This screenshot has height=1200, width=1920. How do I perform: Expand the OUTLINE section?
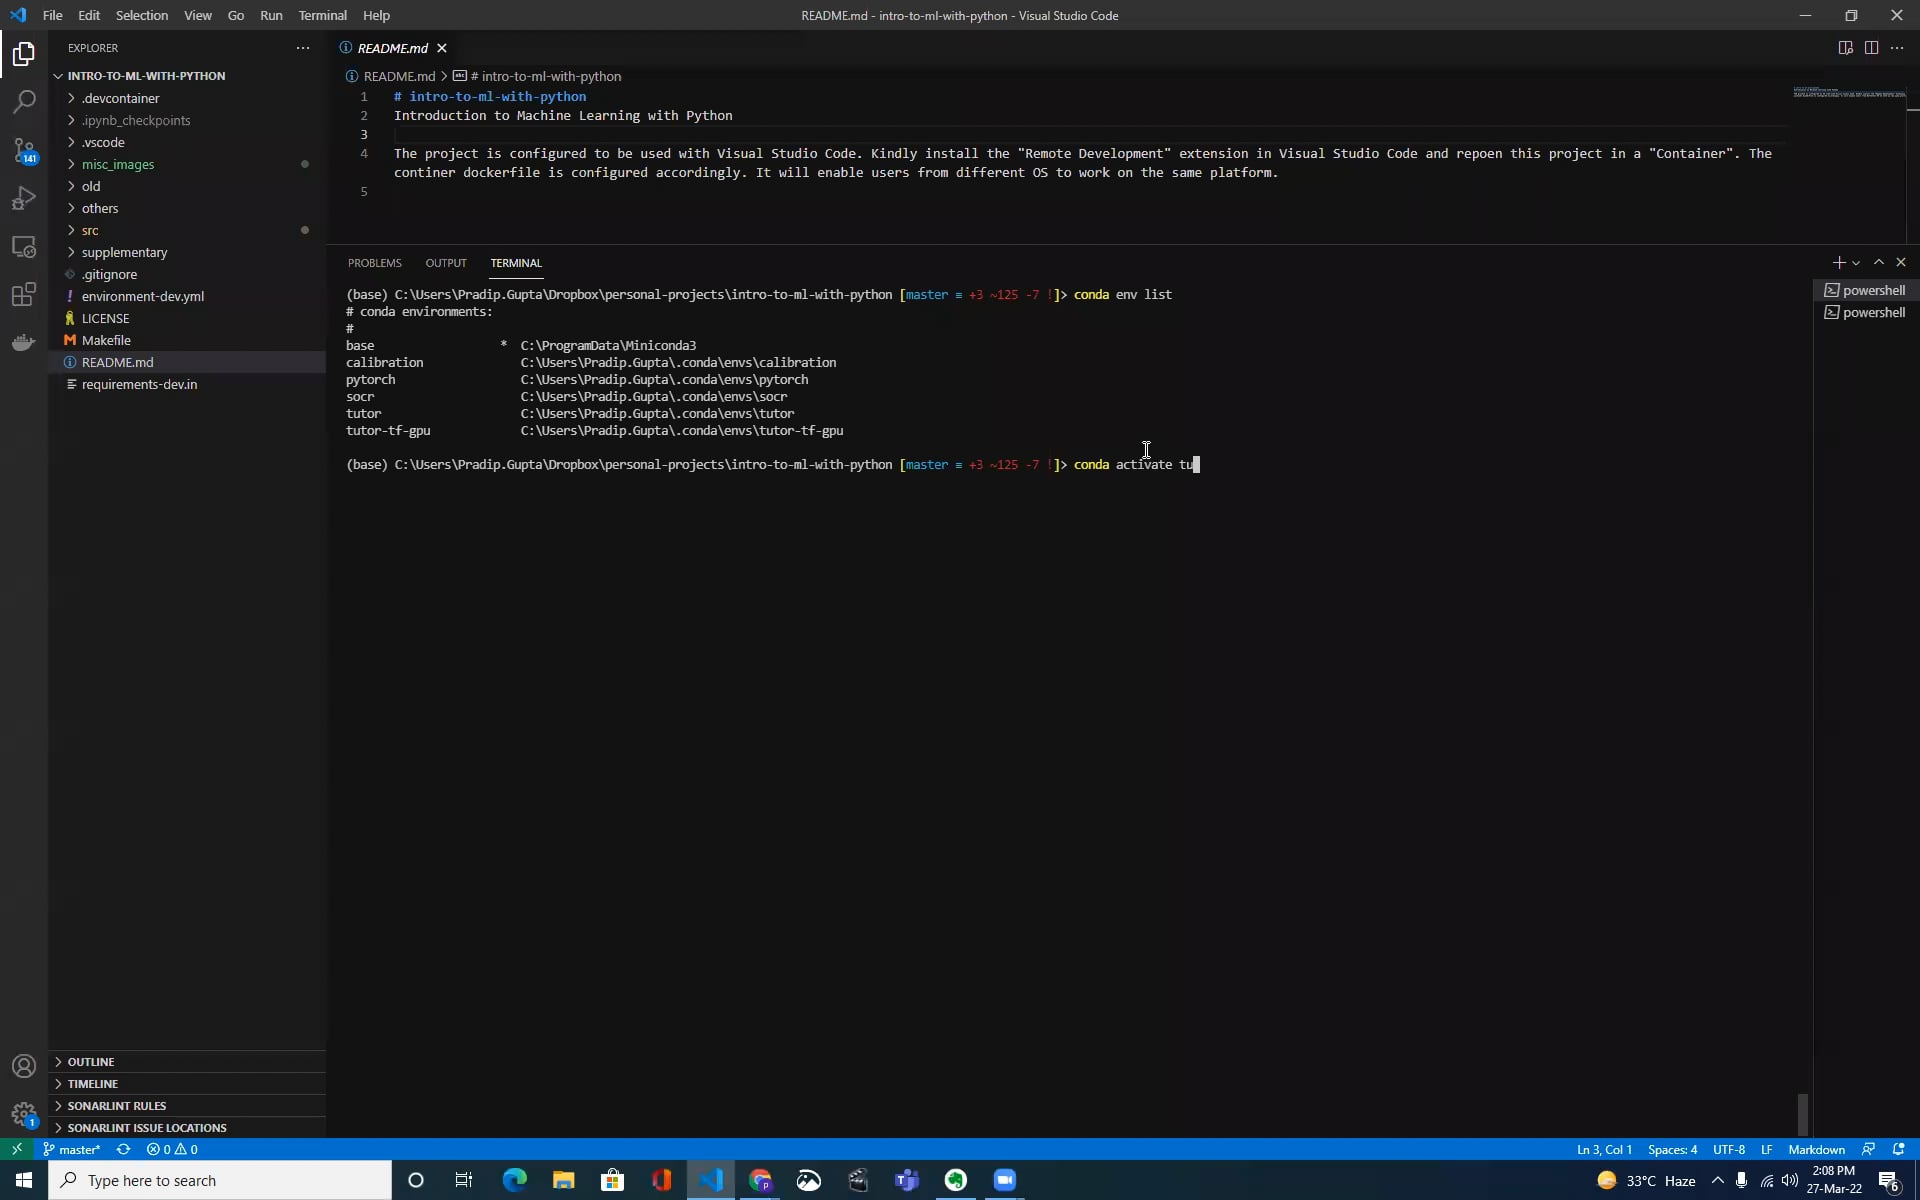[x=90, y=1061]
